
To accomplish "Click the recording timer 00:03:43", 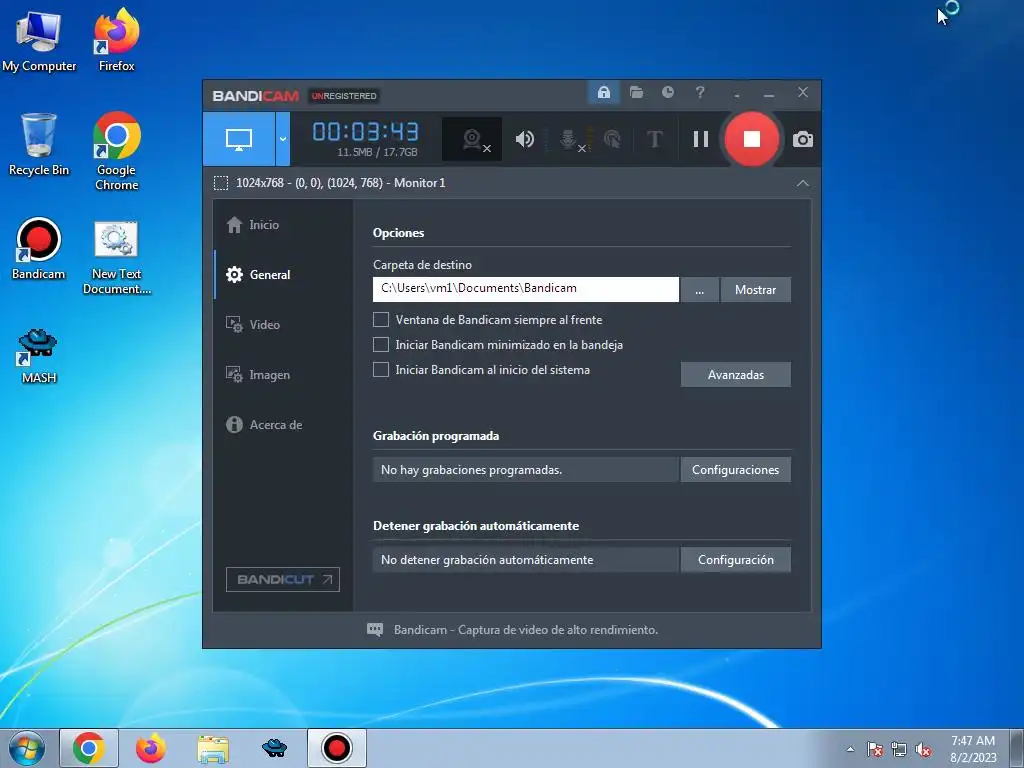I will [365, 132].
